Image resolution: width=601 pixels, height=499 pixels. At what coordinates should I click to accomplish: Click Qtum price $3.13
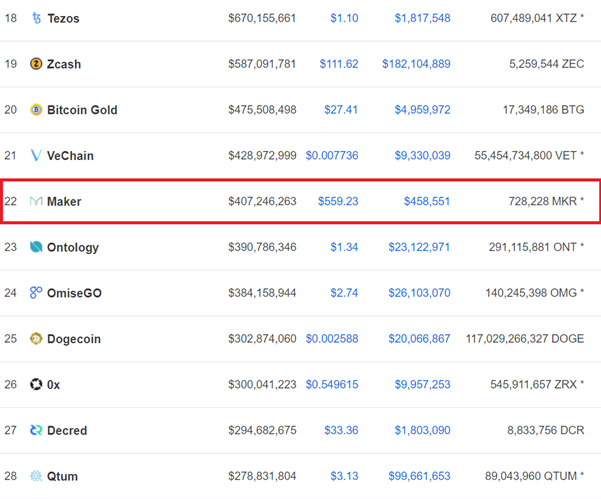344,476
